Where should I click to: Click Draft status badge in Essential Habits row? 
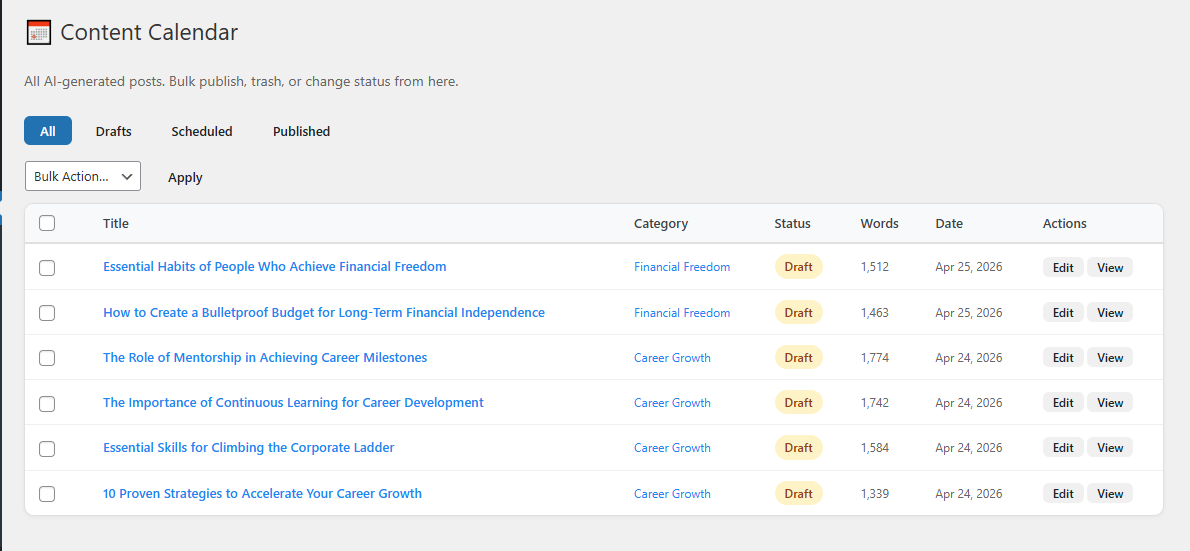coord(798,267)
